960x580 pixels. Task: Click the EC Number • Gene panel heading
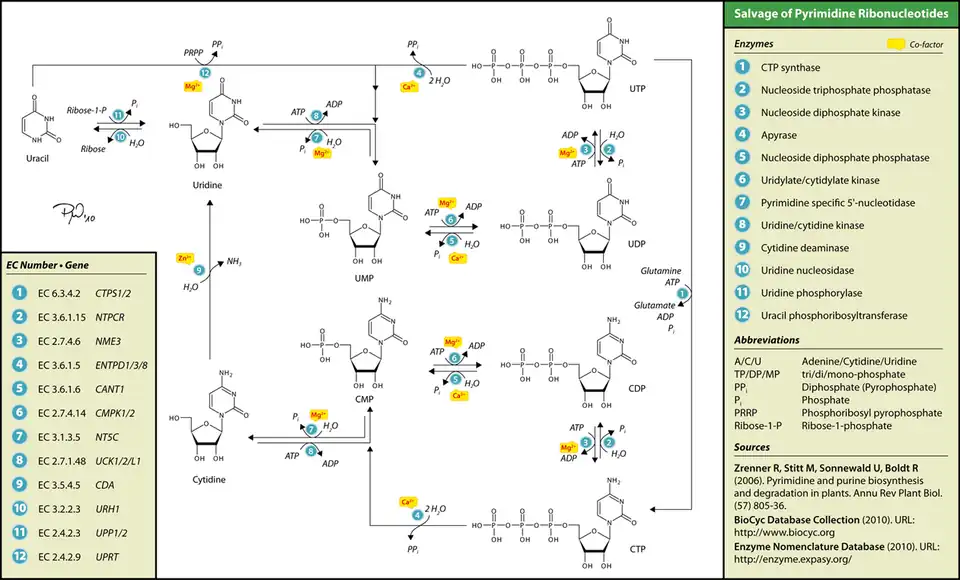(48, 266)
